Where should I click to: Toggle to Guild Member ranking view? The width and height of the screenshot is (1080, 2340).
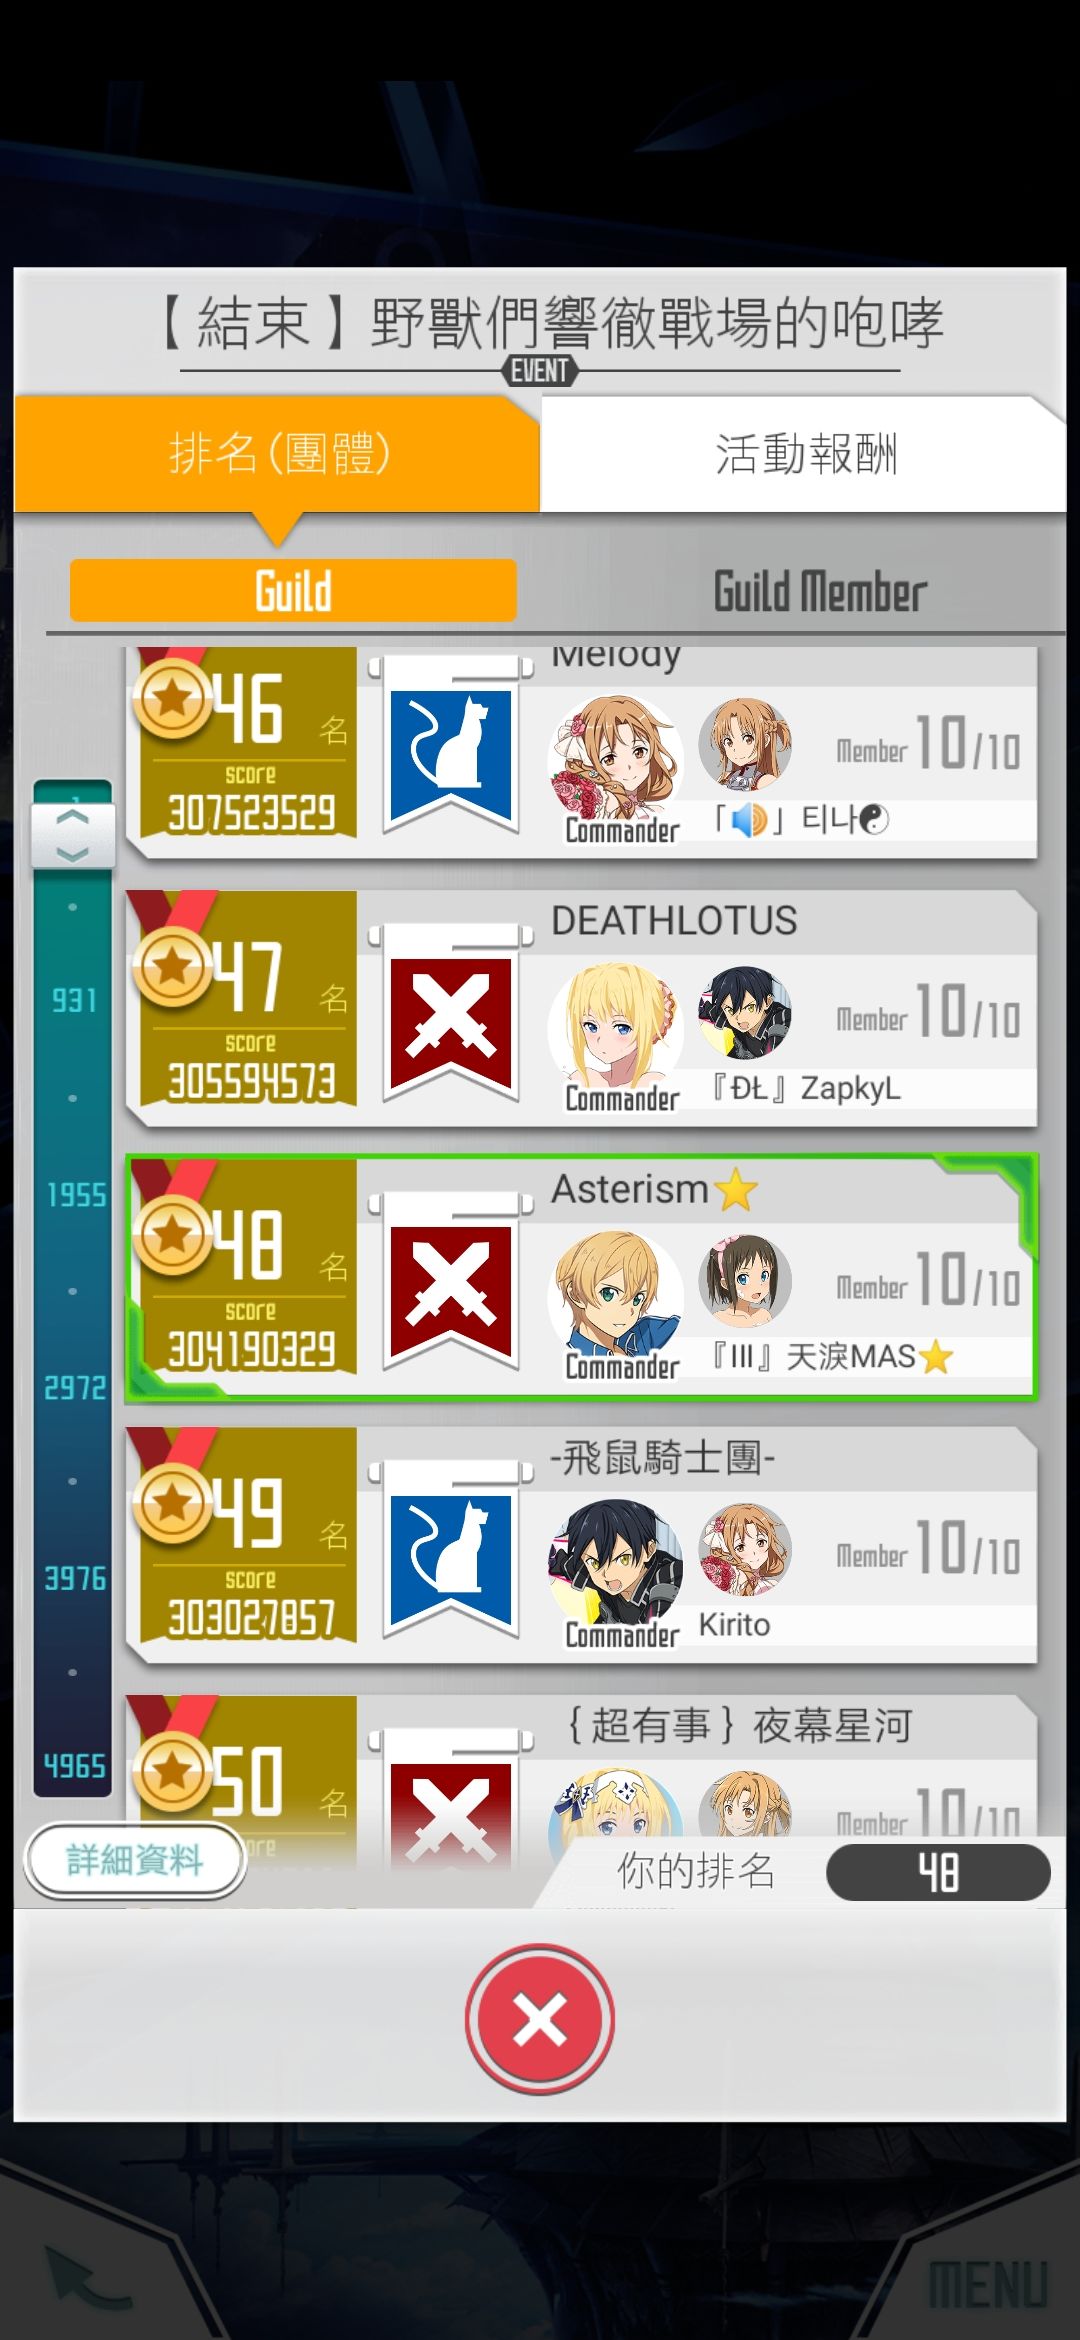820,591
